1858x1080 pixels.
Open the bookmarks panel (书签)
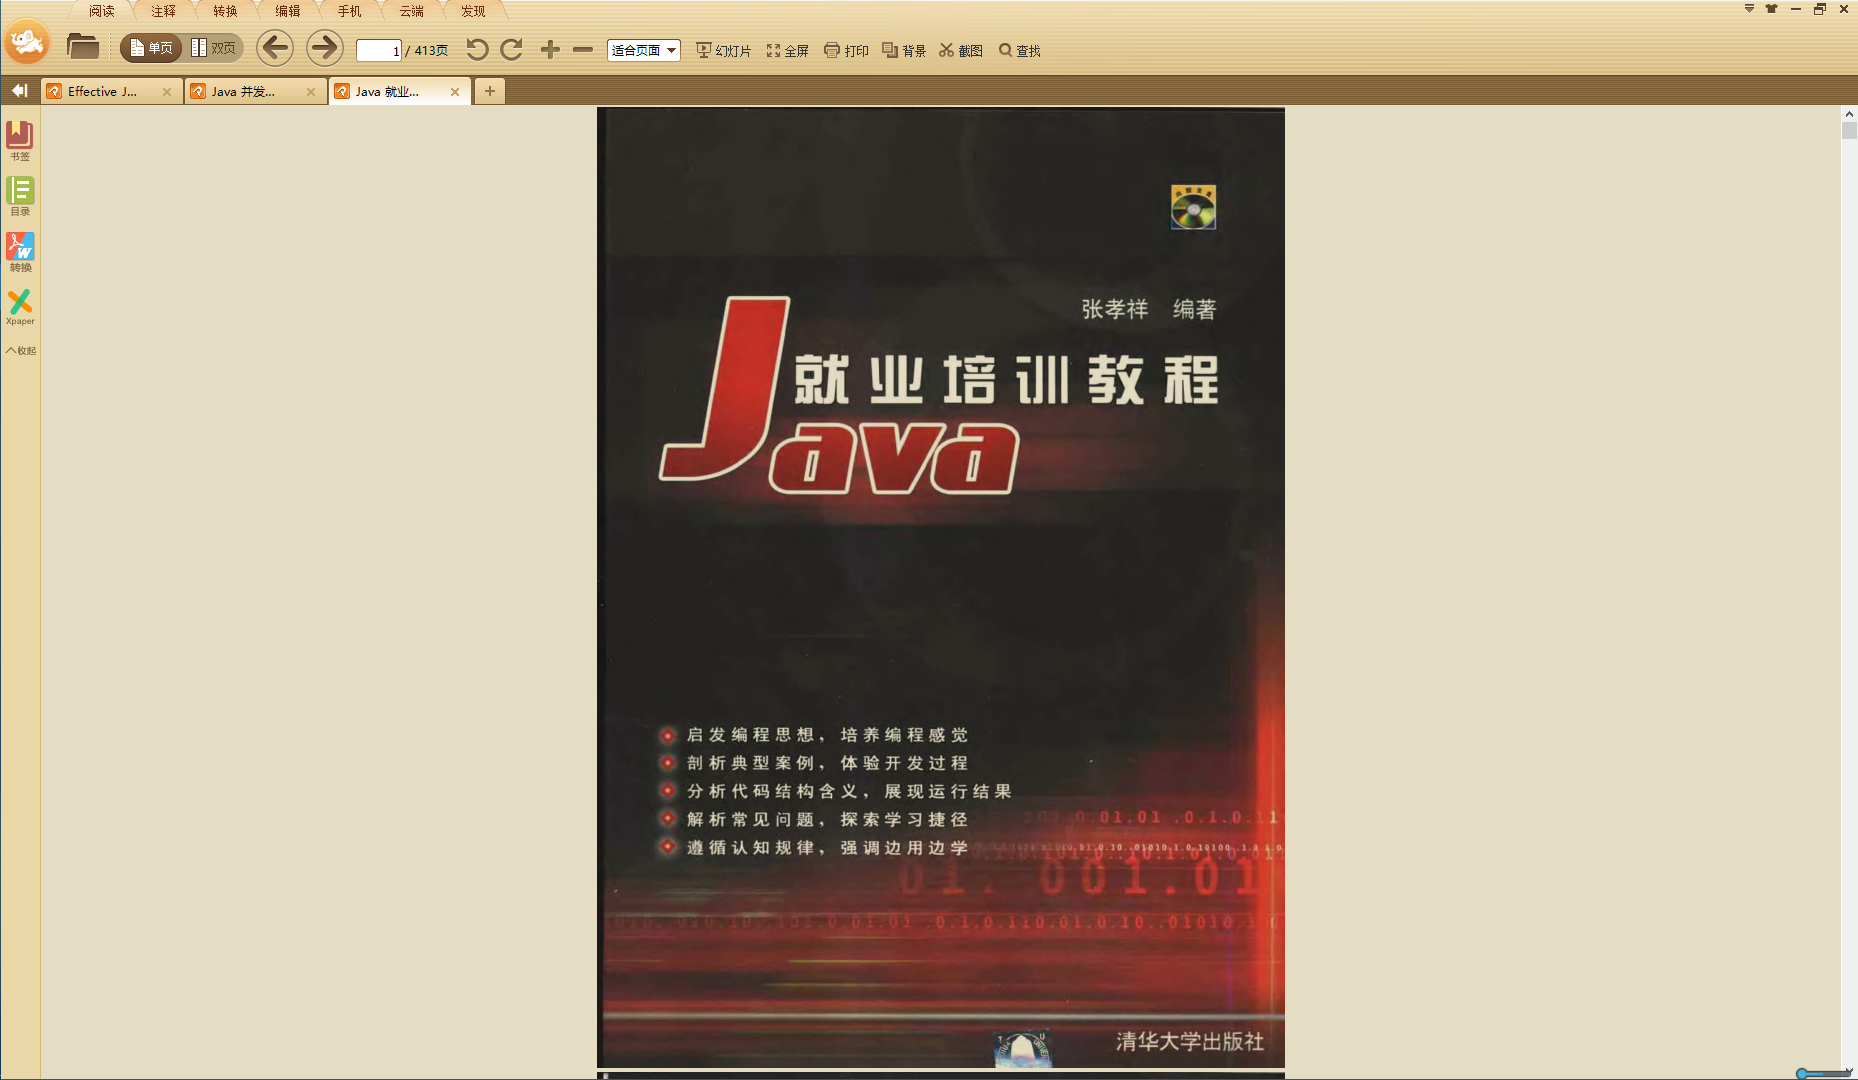tap(20, 140)
